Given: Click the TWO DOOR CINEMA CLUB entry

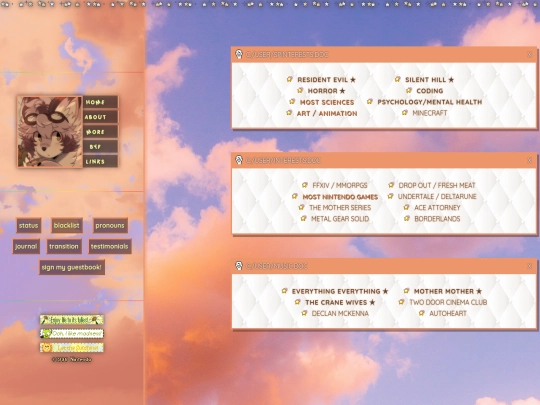Looking at the screenshot, I should [448, 302].
